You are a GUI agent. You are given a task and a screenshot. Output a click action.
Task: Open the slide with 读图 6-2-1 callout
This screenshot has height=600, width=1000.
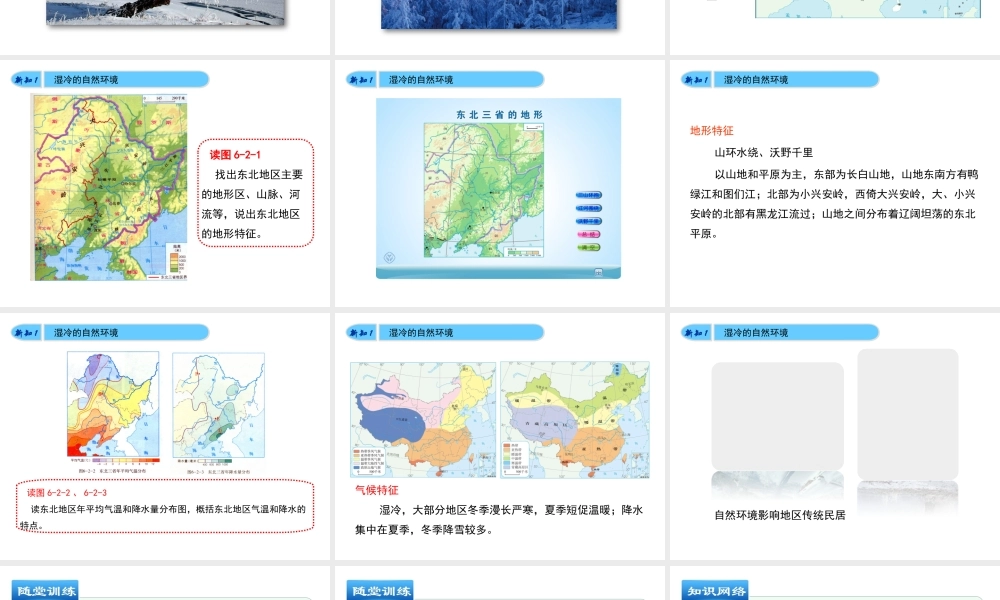click(165, 183)
